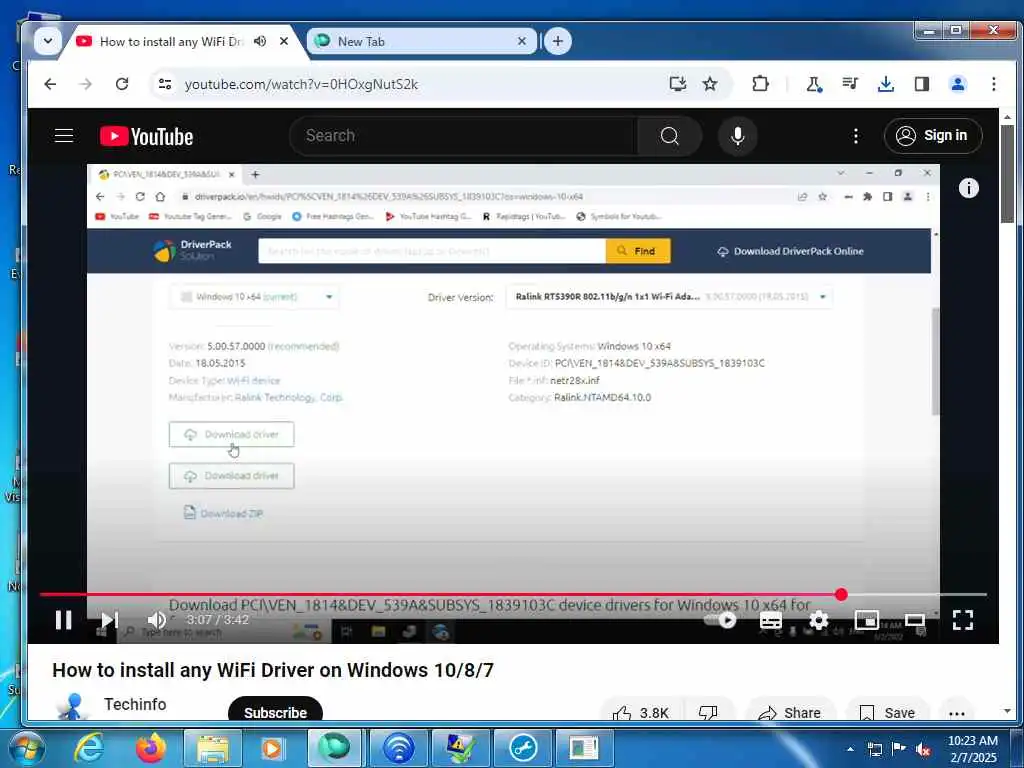1024x768 pixels.
Task: Toggle autoplay switch in the player
Action: [x=720, y=620]
